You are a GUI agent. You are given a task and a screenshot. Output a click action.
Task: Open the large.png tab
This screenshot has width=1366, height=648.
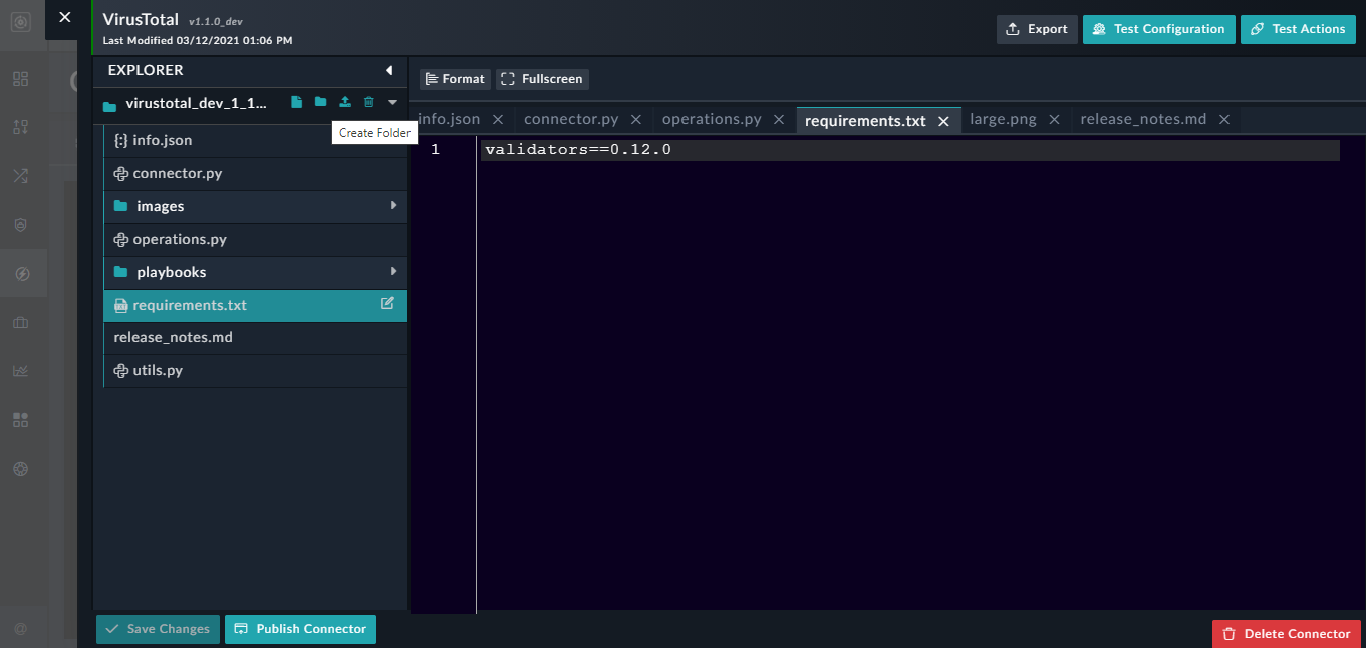click(x=1003, y=118)
